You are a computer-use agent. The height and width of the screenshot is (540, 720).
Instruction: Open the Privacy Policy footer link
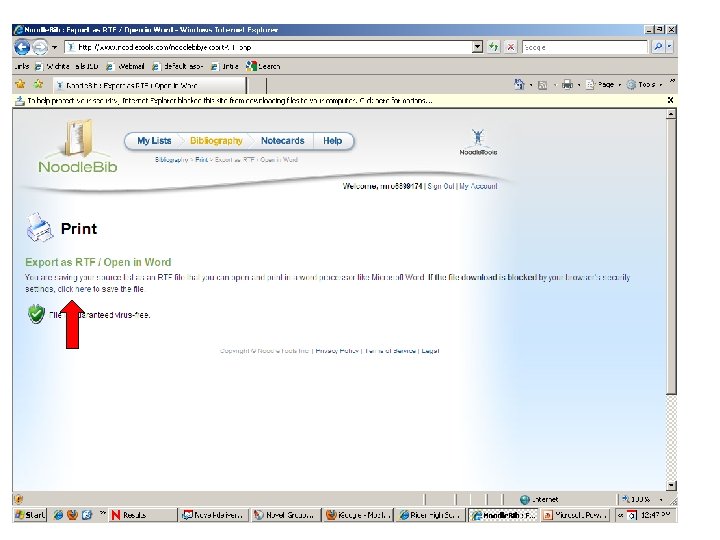coord(337,351)
